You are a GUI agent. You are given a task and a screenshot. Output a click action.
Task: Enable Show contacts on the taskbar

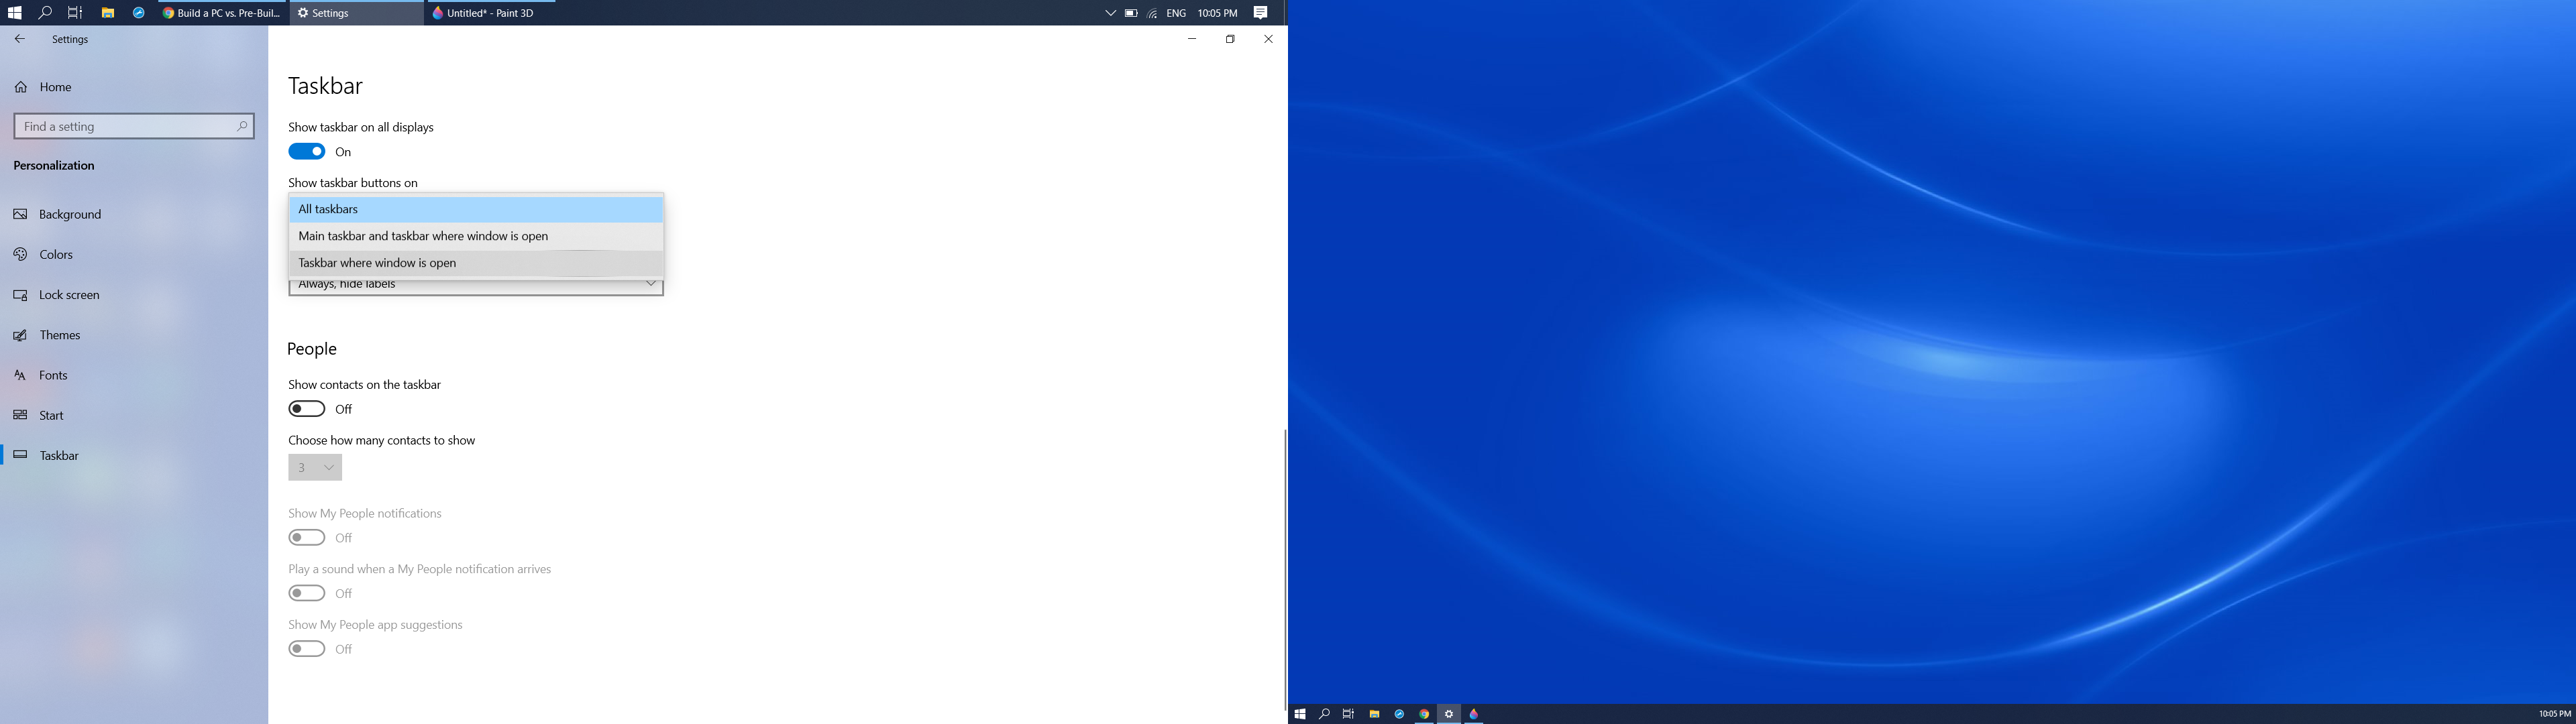307,409
